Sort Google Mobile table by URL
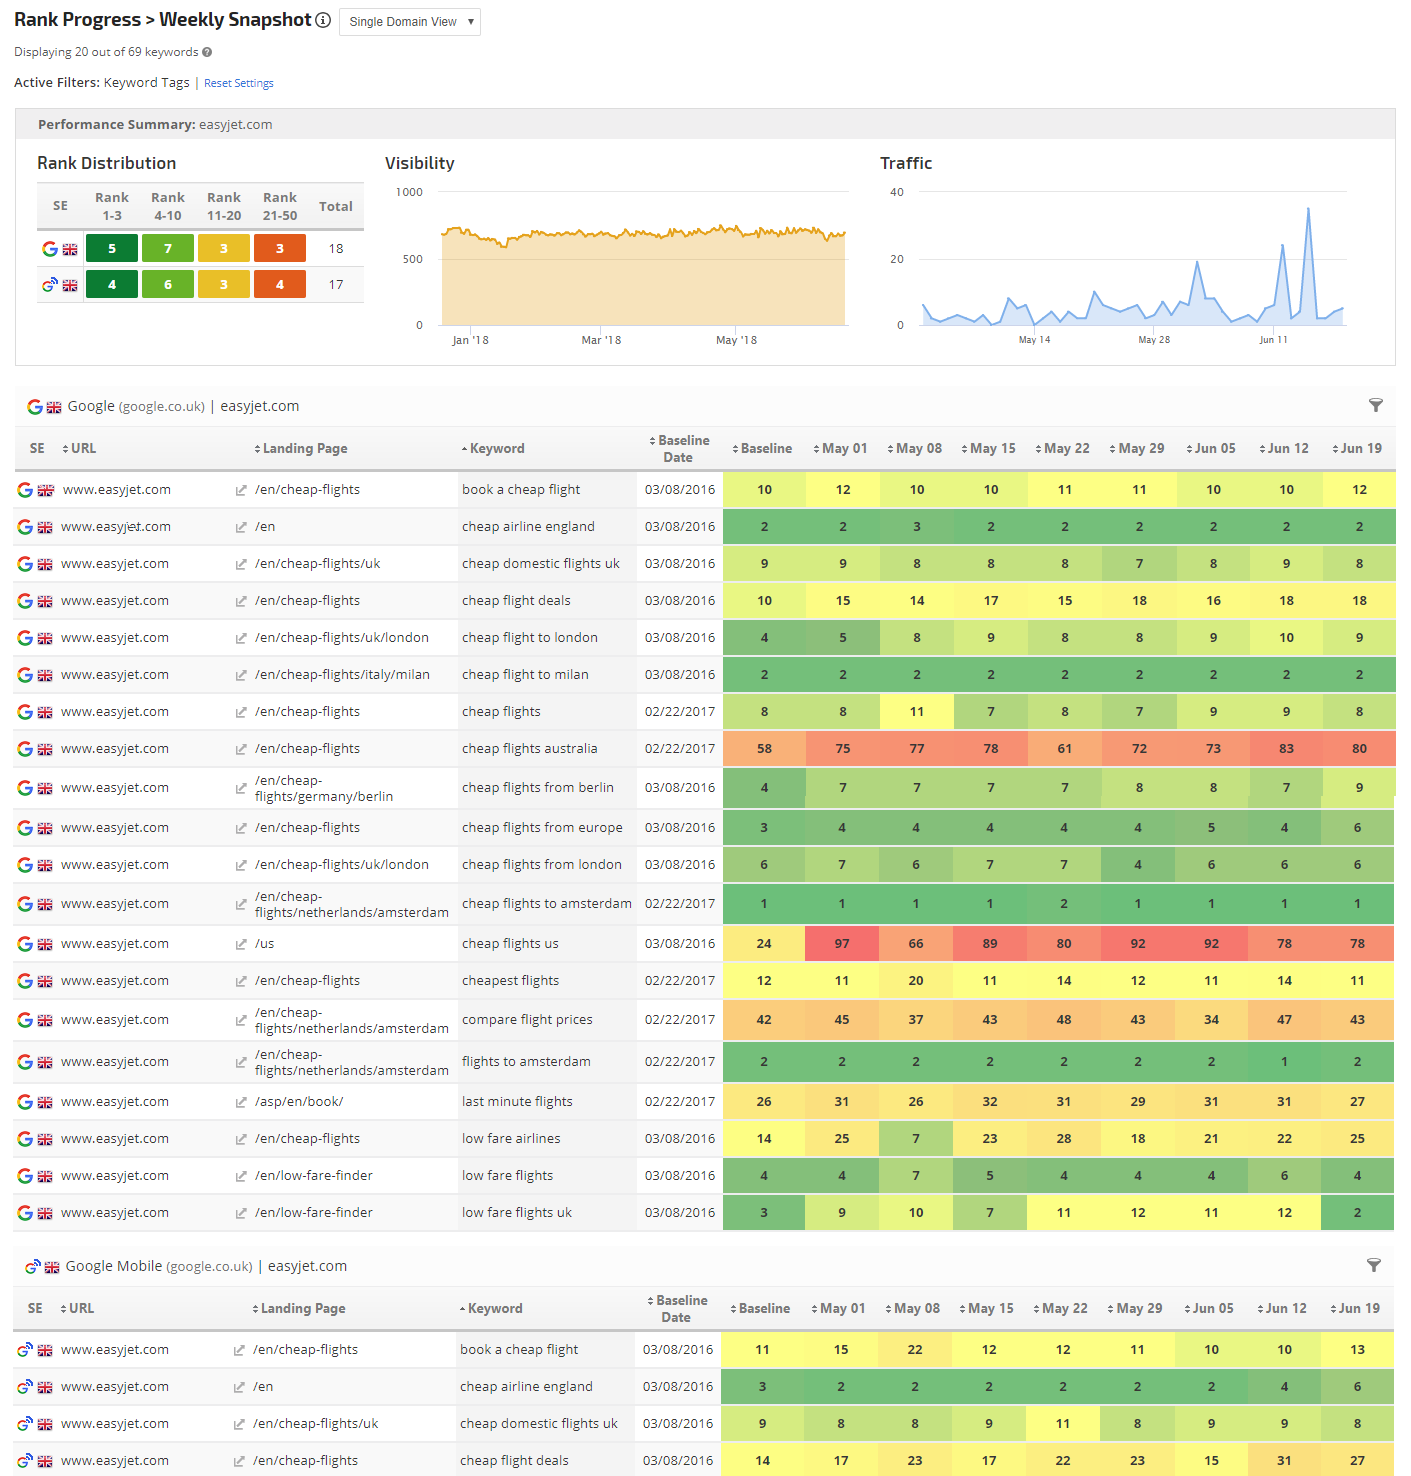The image size is (1411, 1476). (x=80, y=1308)
